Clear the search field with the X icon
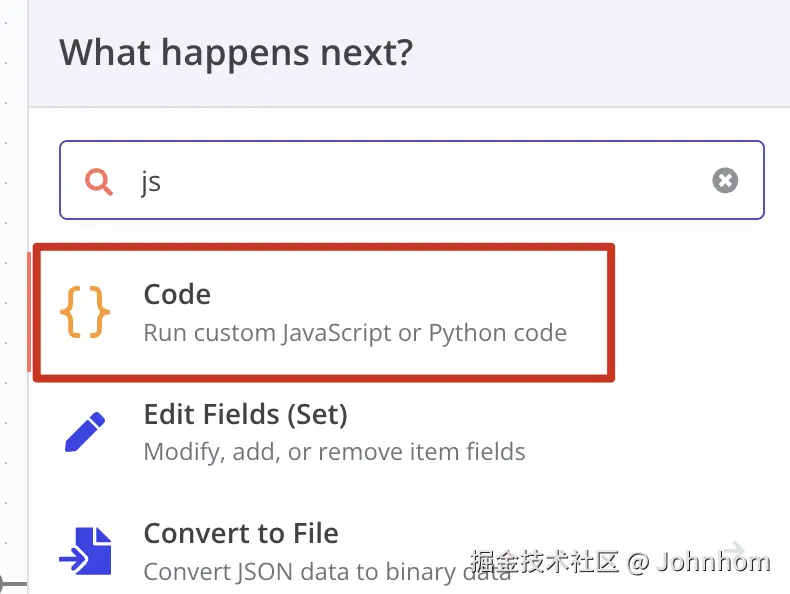The image size is (790, 594). 725,180
